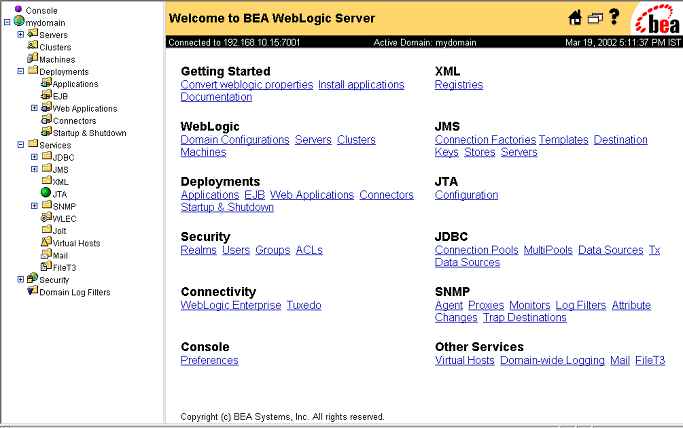683x428 pixels.
Task: Open help question mark icon
Action: pyautogui.click(x=614, y=17)
